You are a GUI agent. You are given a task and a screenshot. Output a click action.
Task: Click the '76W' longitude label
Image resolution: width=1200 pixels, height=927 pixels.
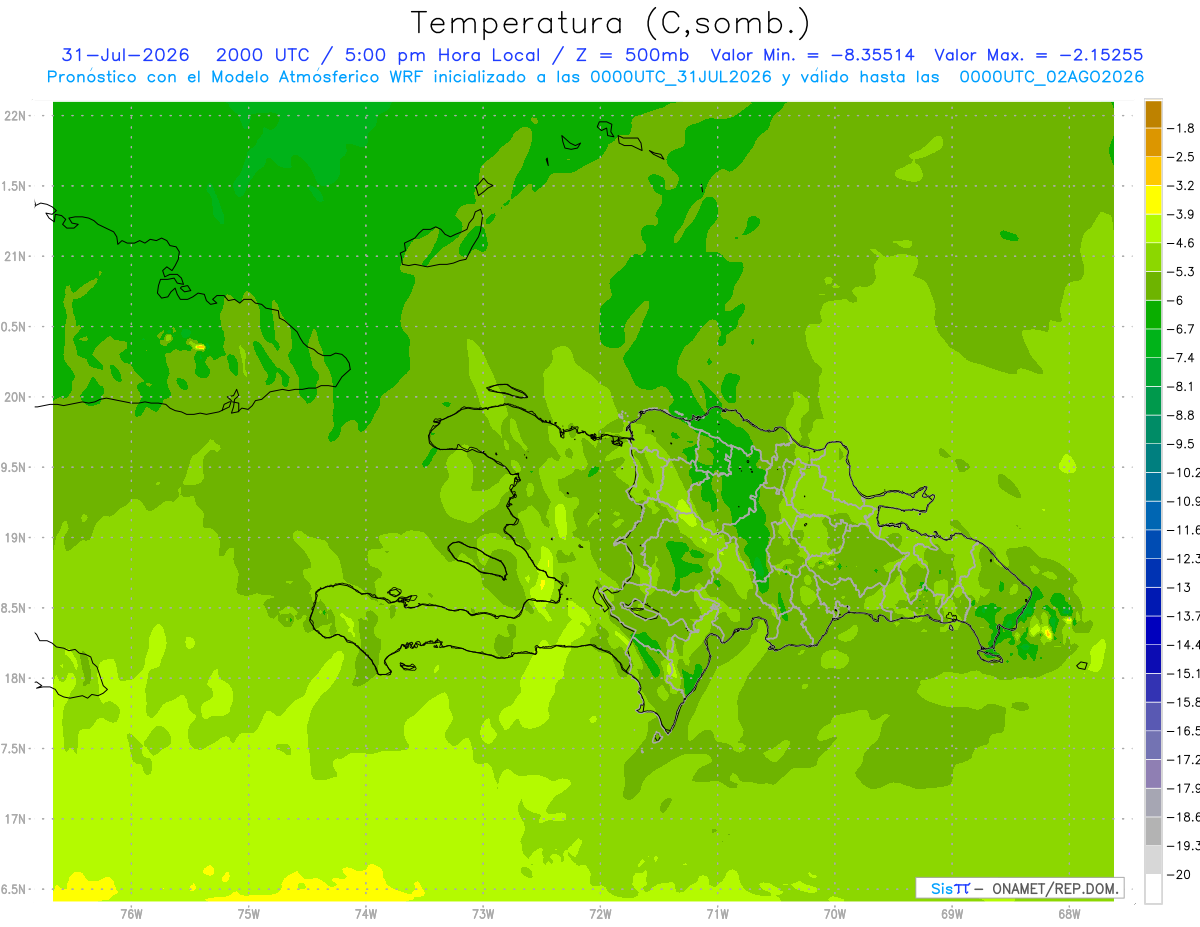click(131, 913)
